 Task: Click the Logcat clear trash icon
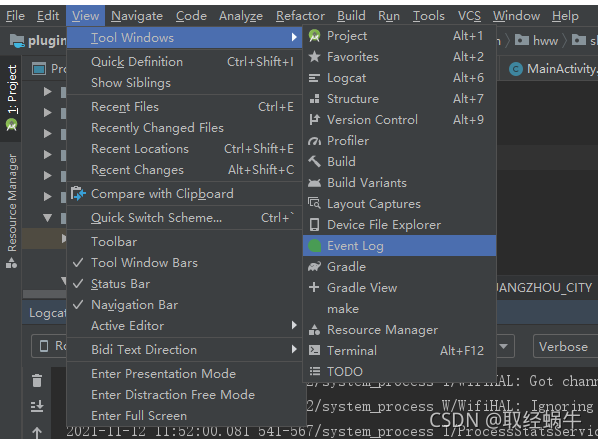pyautogui.click(x=37, y=380)
